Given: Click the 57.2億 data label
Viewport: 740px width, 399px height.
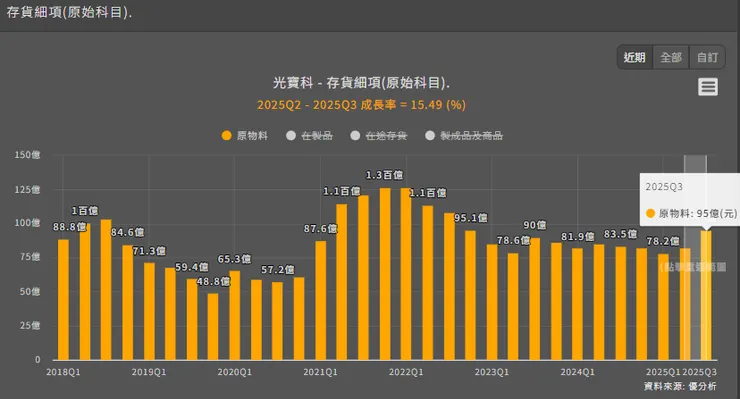Looking at the screenshot, I should pos(278,270).
